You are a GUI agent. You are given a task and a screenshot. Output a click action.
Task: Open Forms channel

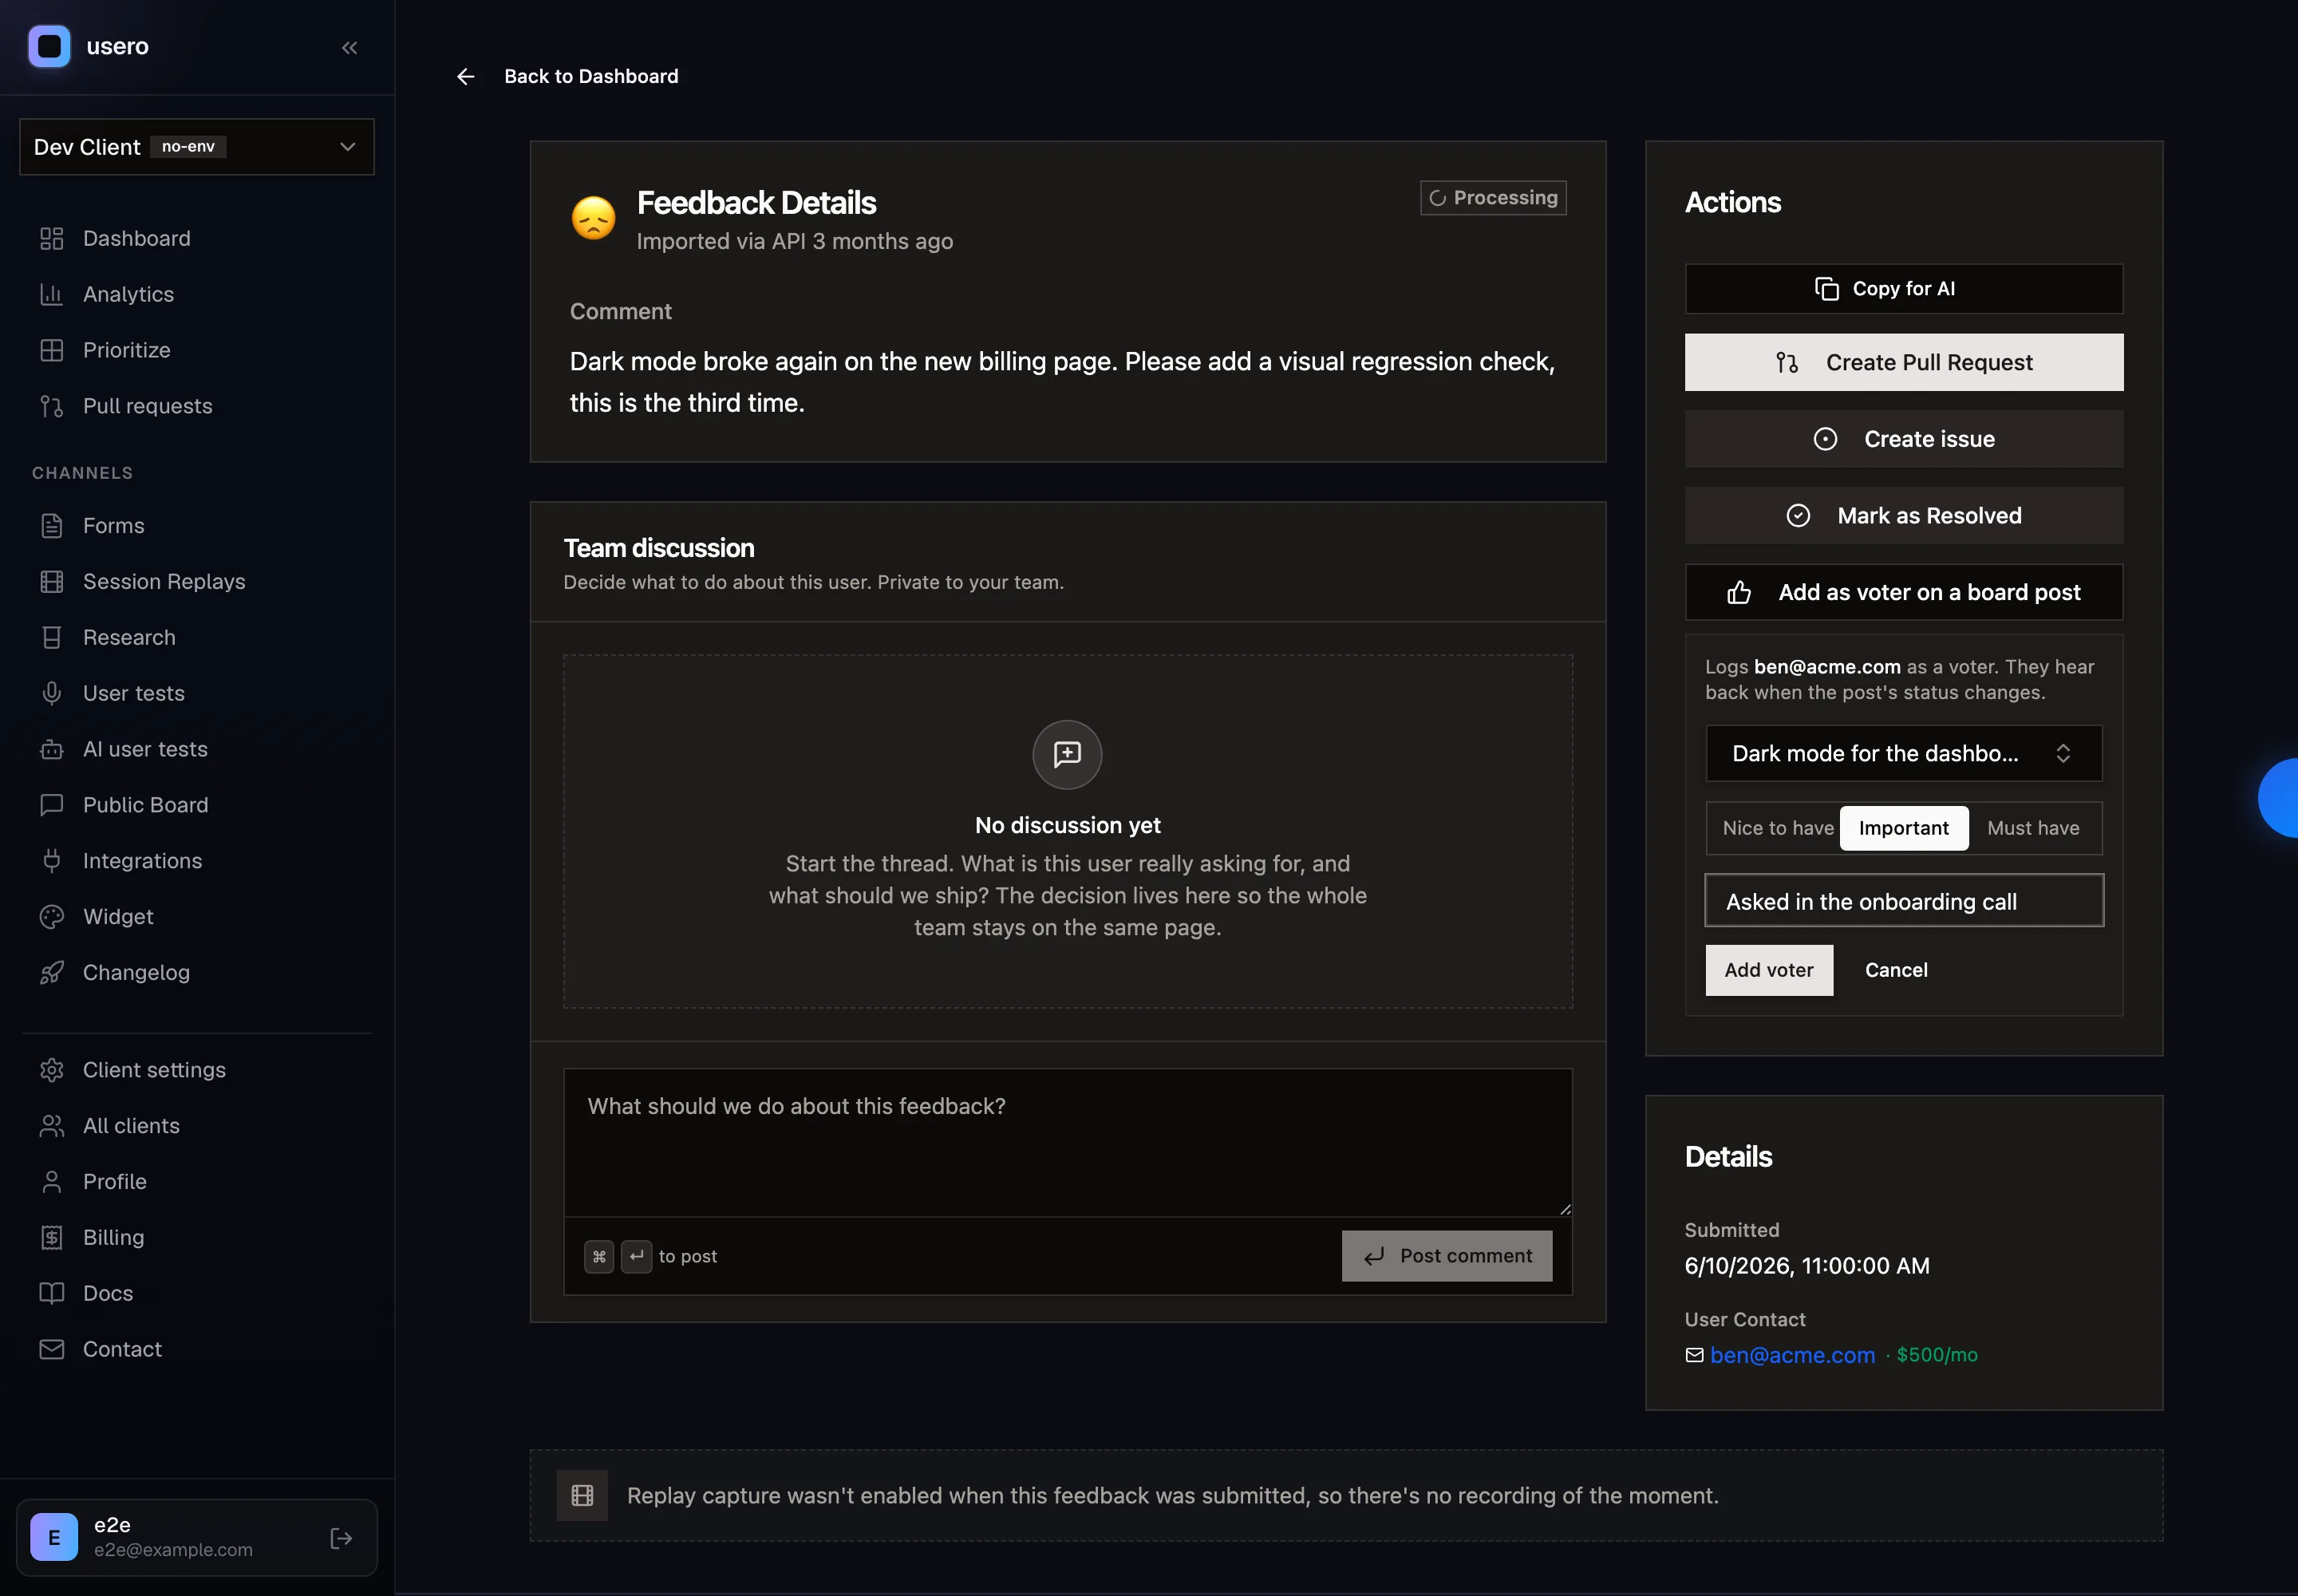(x=197, y=525)
